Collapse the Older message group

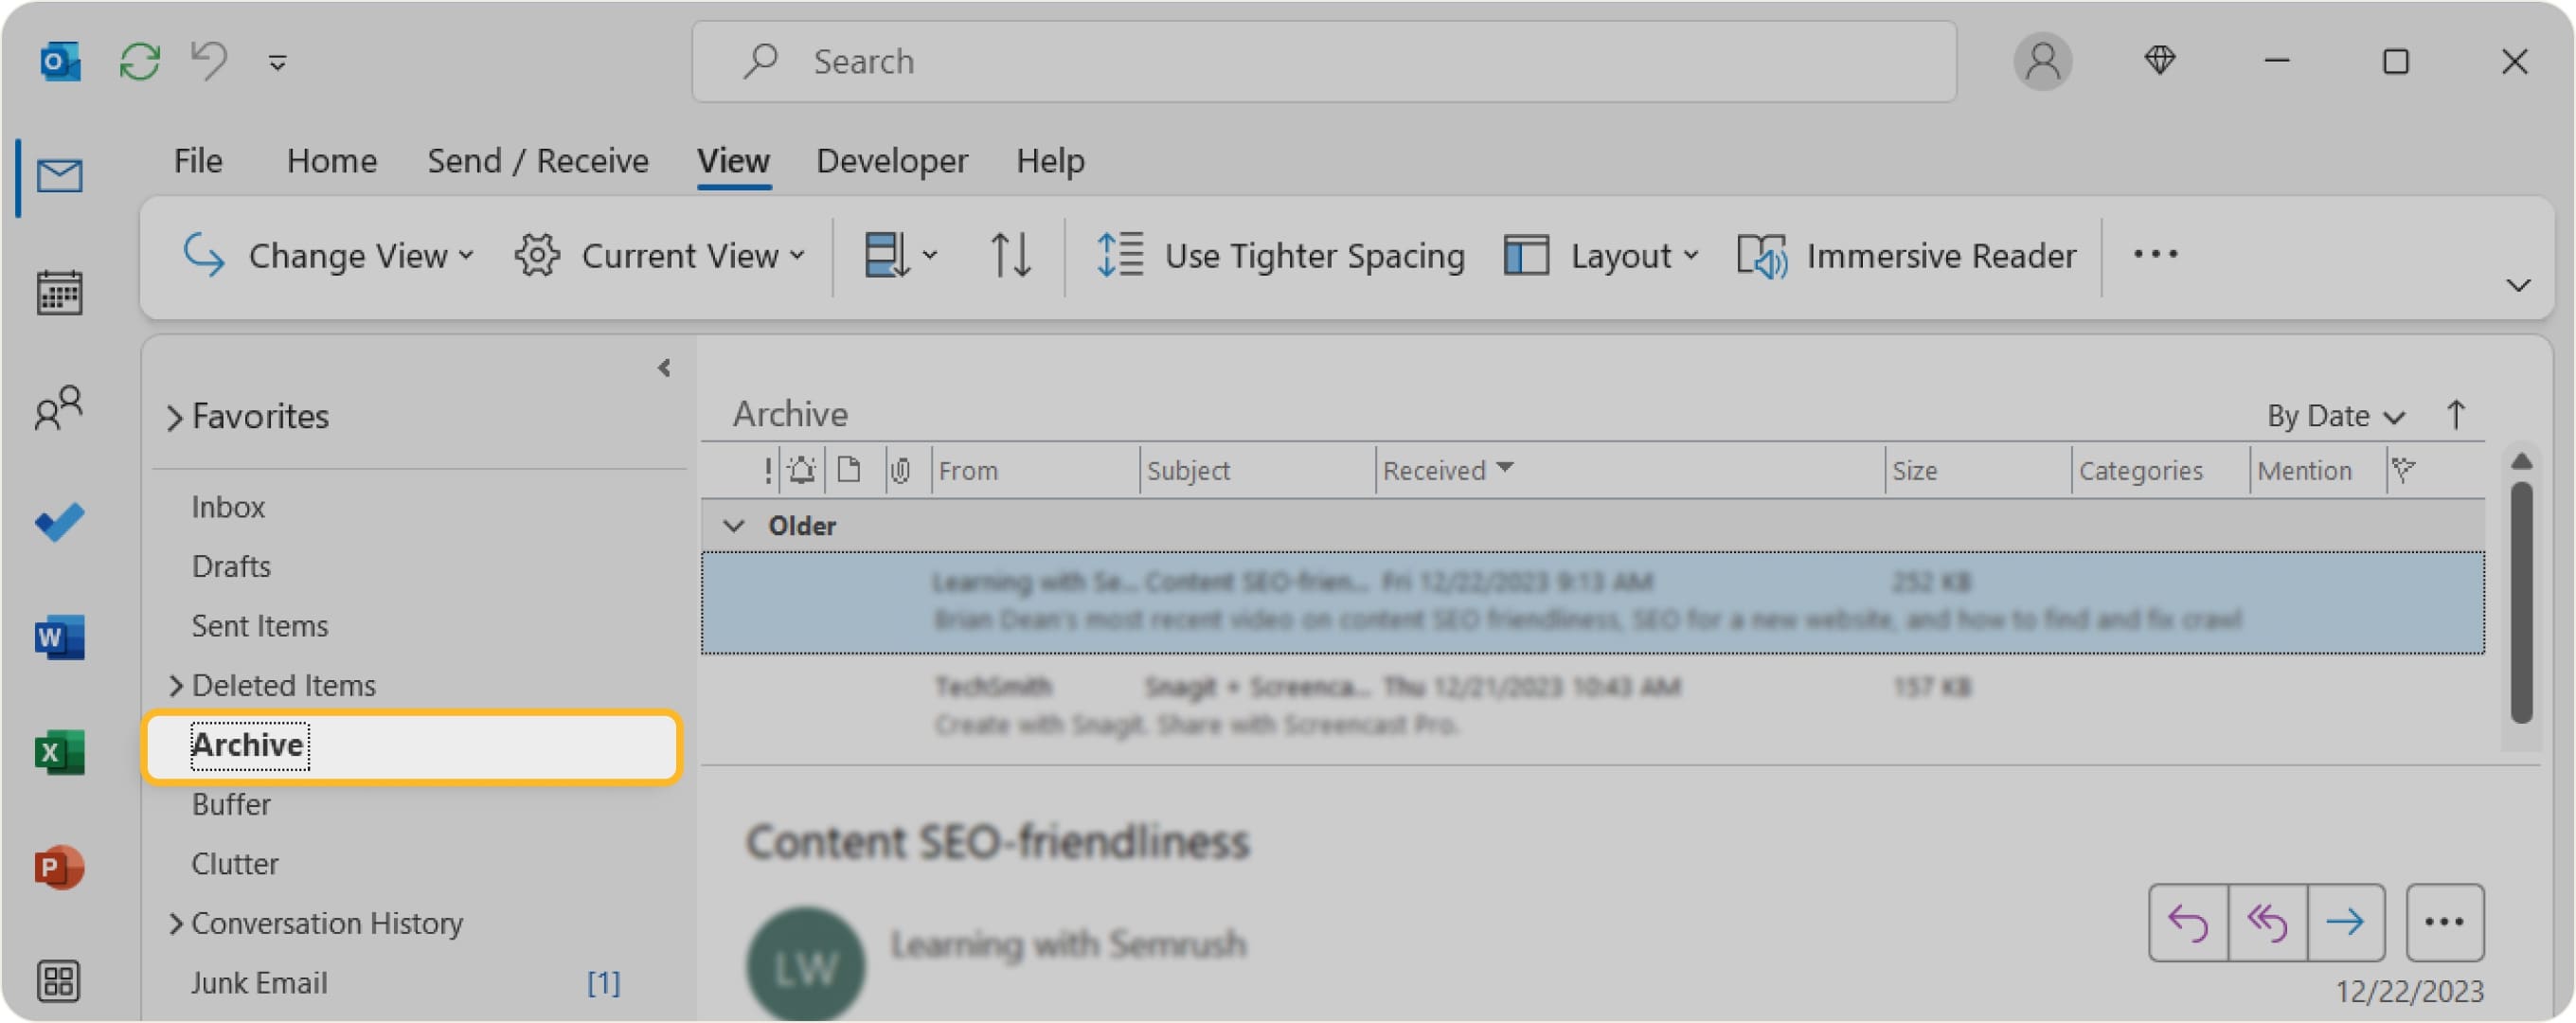point(735,525)
